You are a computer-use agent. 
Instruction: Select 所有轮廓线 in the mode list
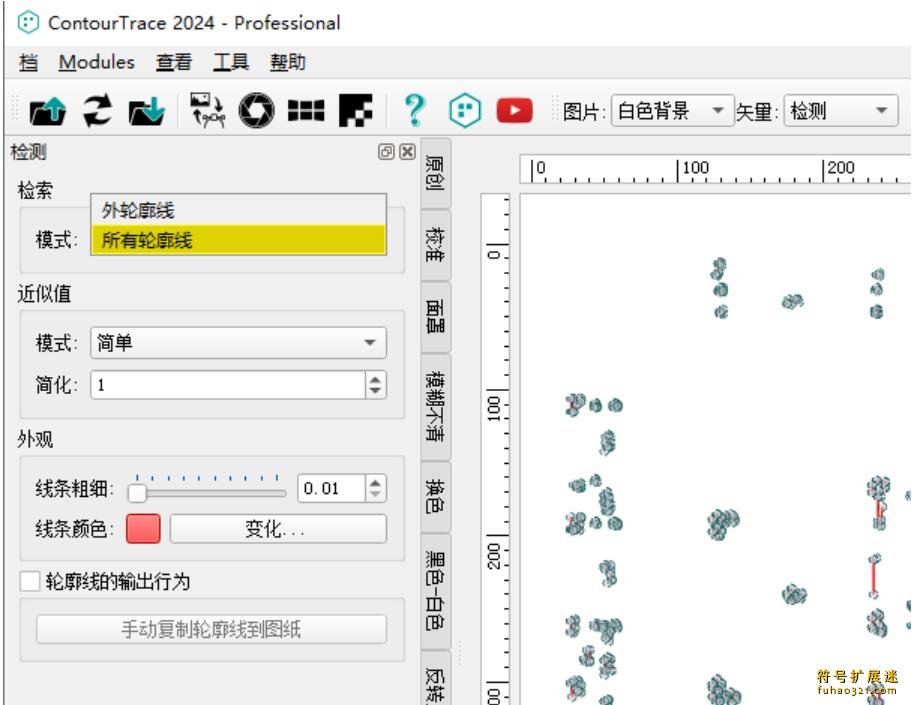(238, 240)
